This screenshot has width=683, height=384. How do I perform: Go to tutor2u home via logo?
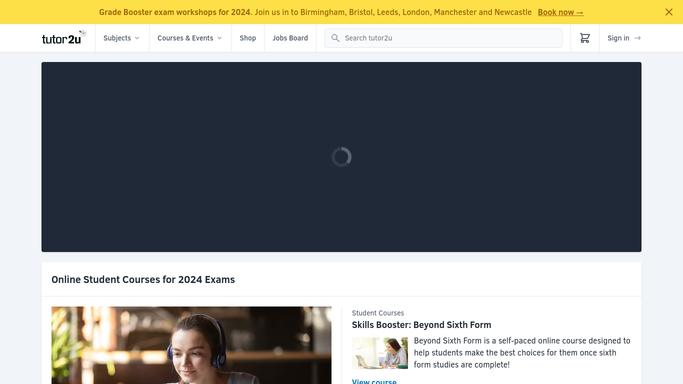pyautogui.click(x=64, y=38)
